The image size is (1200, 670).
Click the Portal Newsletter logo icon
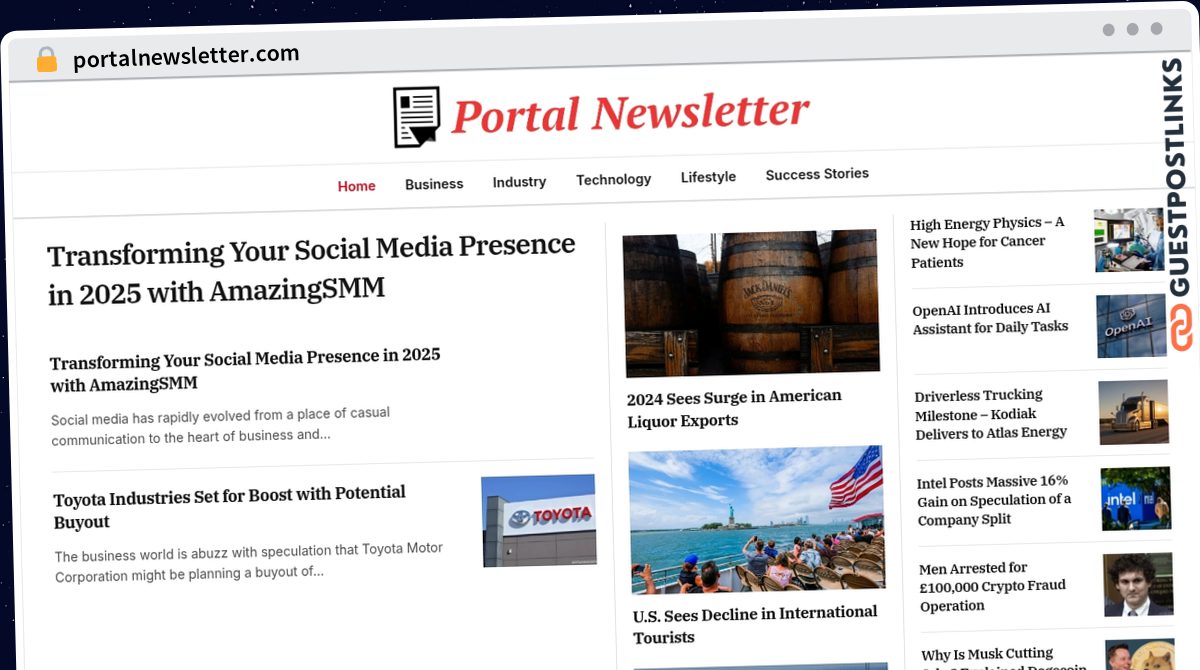417,117
